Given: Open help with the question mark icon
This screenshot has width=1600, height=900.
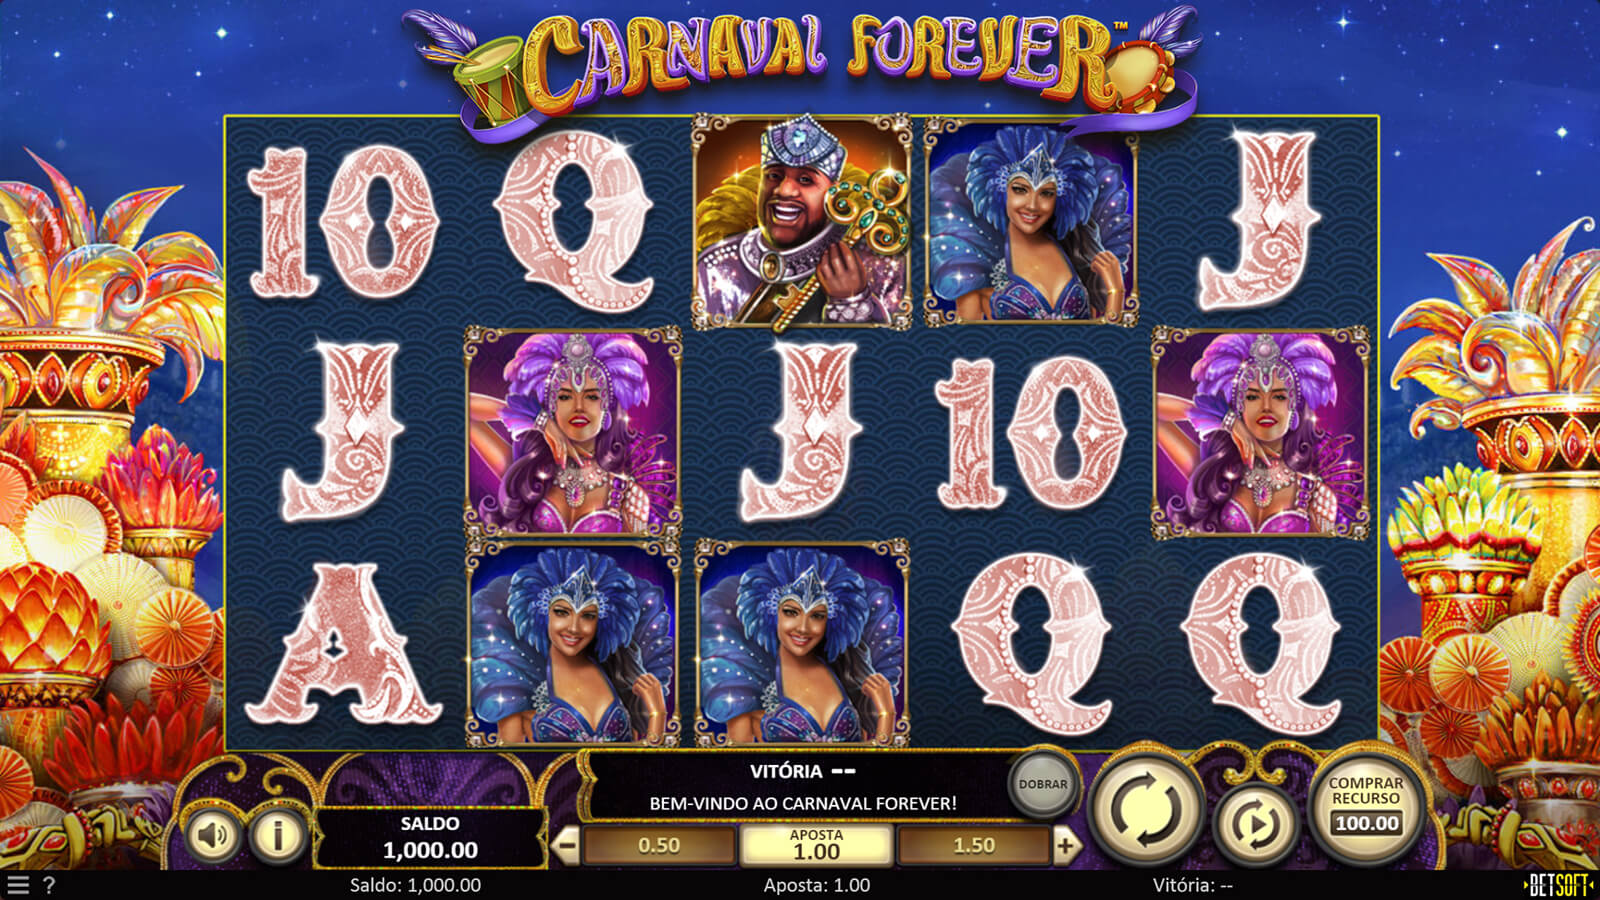Looking at the screenshot, I should (x=49, y=885).
